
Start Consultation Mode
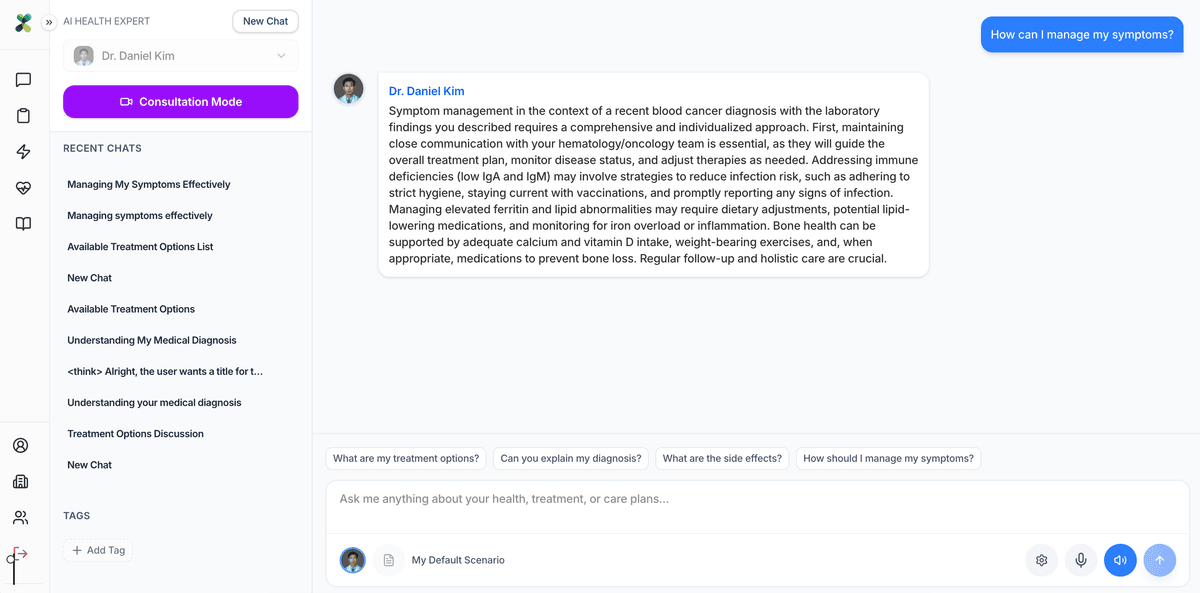180,102
